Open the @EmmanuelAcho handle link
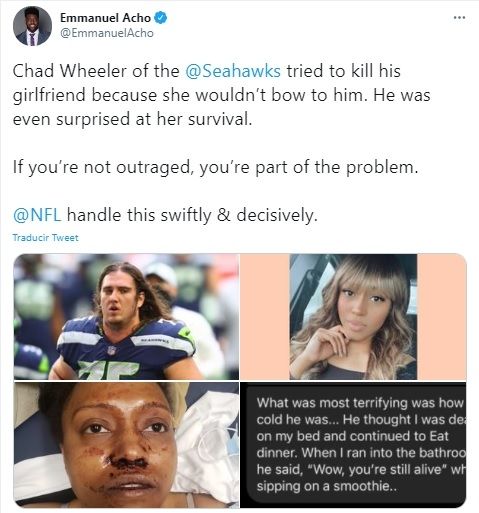The image size is (479, 513). coord(107,33)
